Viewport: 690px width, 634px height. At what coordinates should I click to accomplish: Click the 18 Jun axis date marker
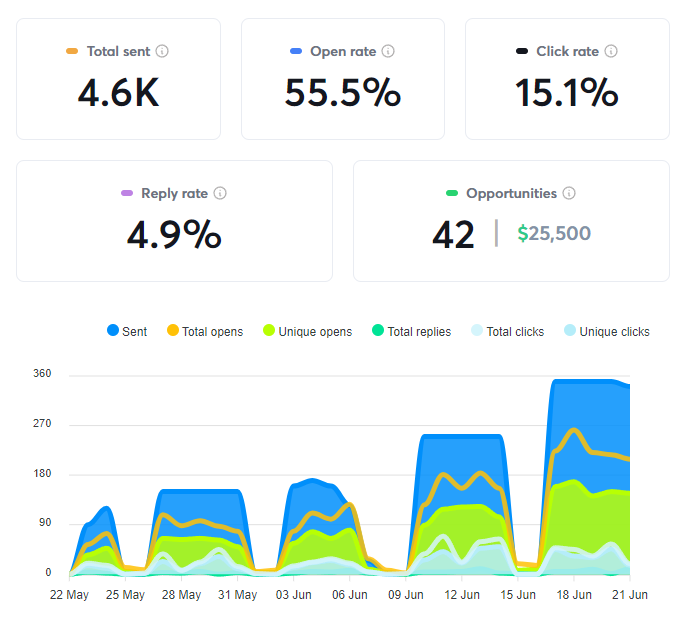coord(574,595)
